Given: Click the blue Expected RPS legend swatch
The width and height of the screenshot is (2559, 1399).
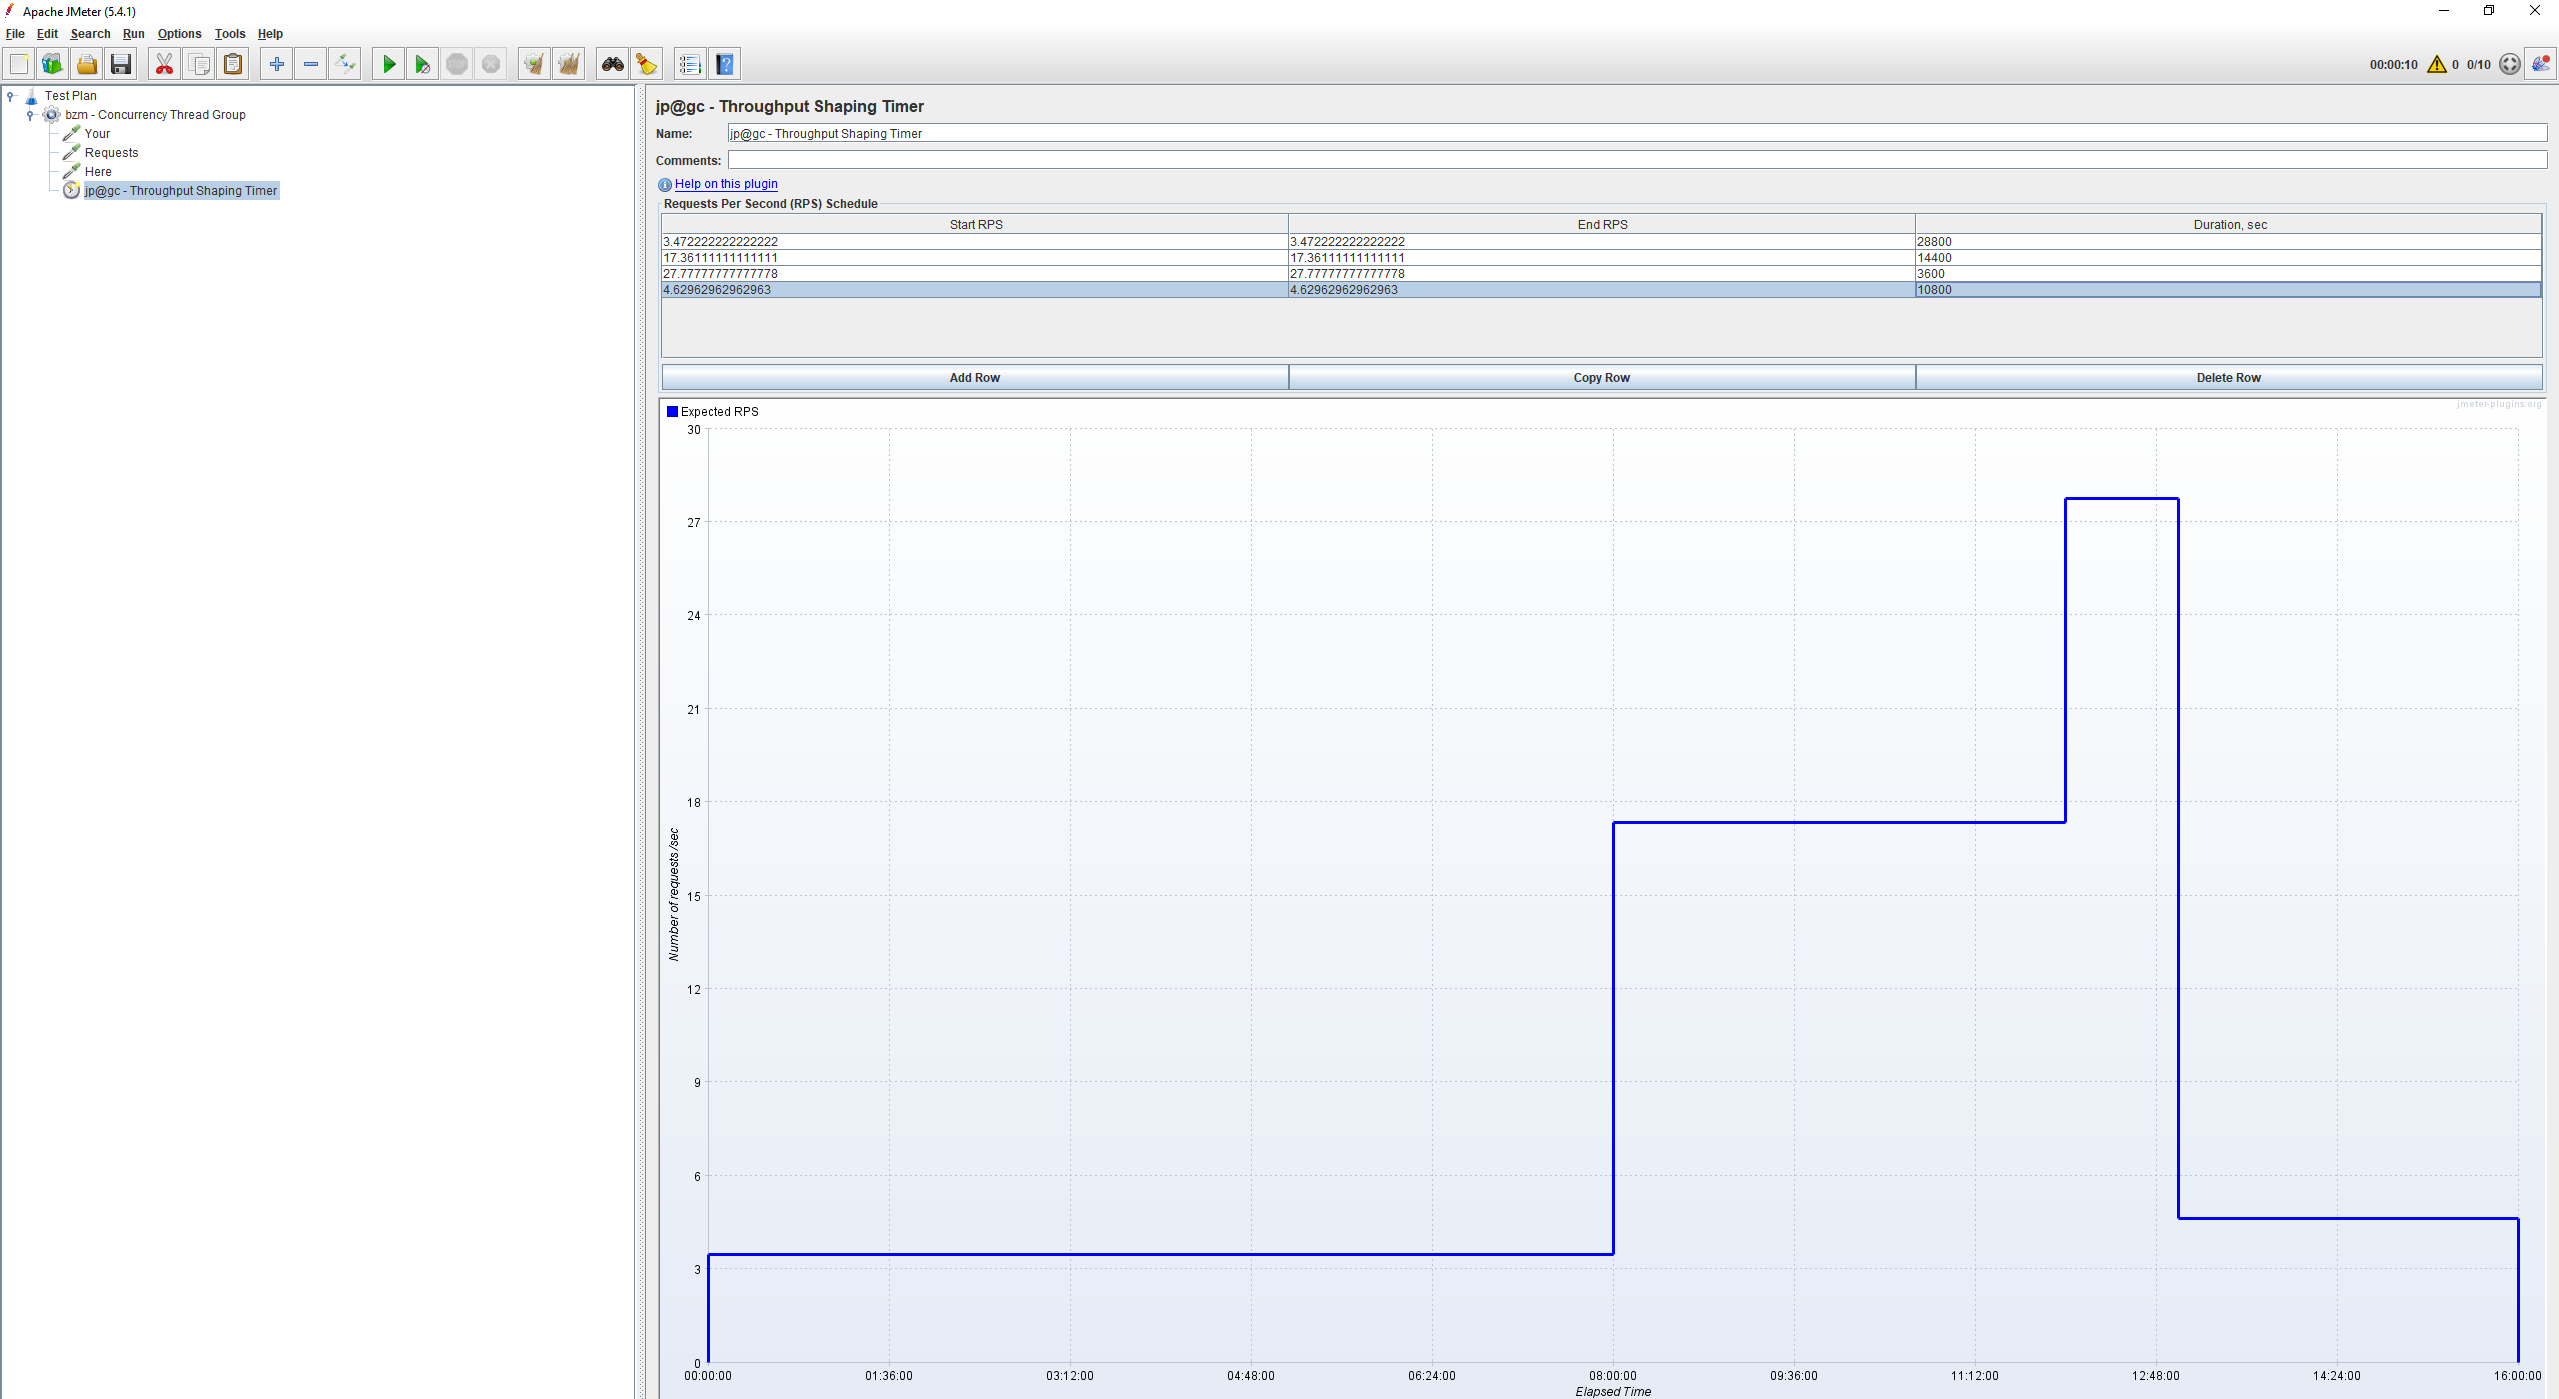Looking at the screenshot, I should tap(673, 412).
